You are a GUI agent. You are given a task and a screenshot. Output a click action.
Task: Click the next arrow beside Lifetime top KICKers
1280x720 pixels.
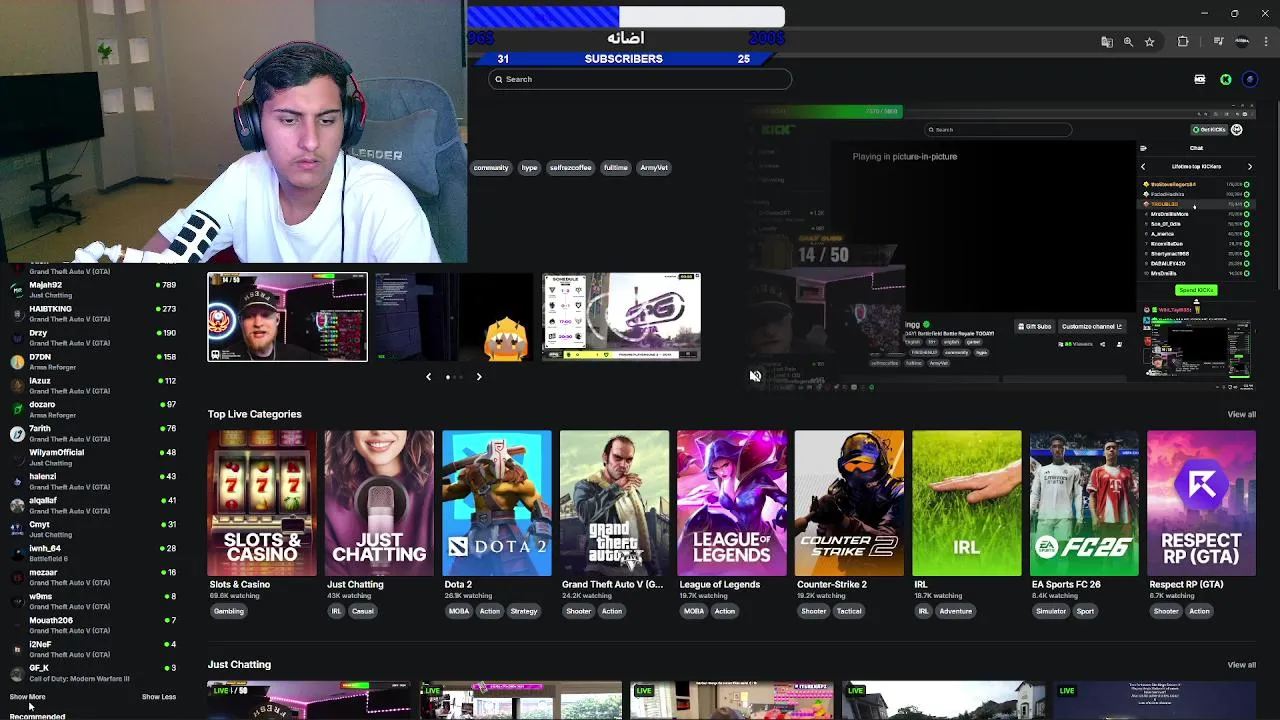(x=1249, y=167)
